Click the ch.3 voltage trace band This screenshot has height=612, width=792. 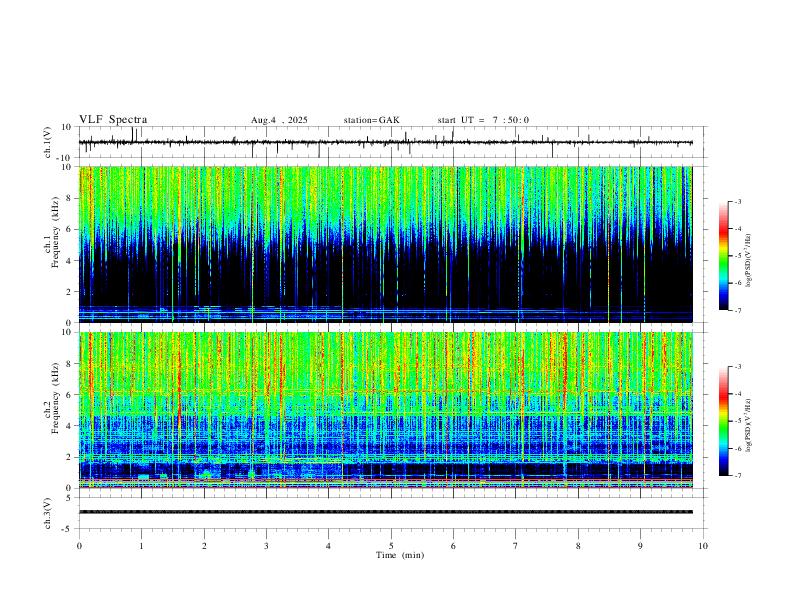pos(385,512)
